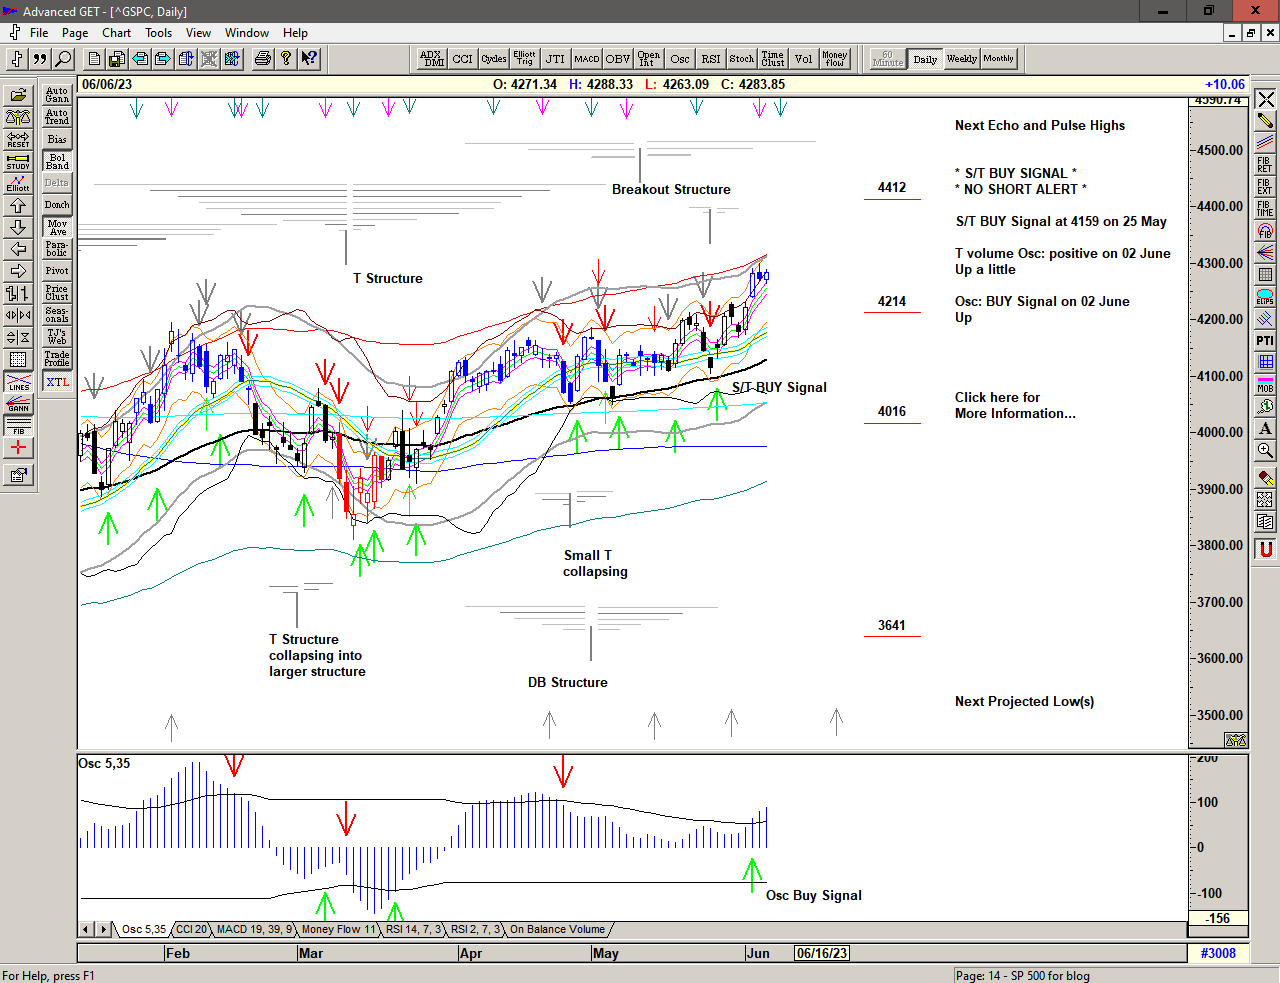Toggle the Bol Band indicator

coord(57,161)
